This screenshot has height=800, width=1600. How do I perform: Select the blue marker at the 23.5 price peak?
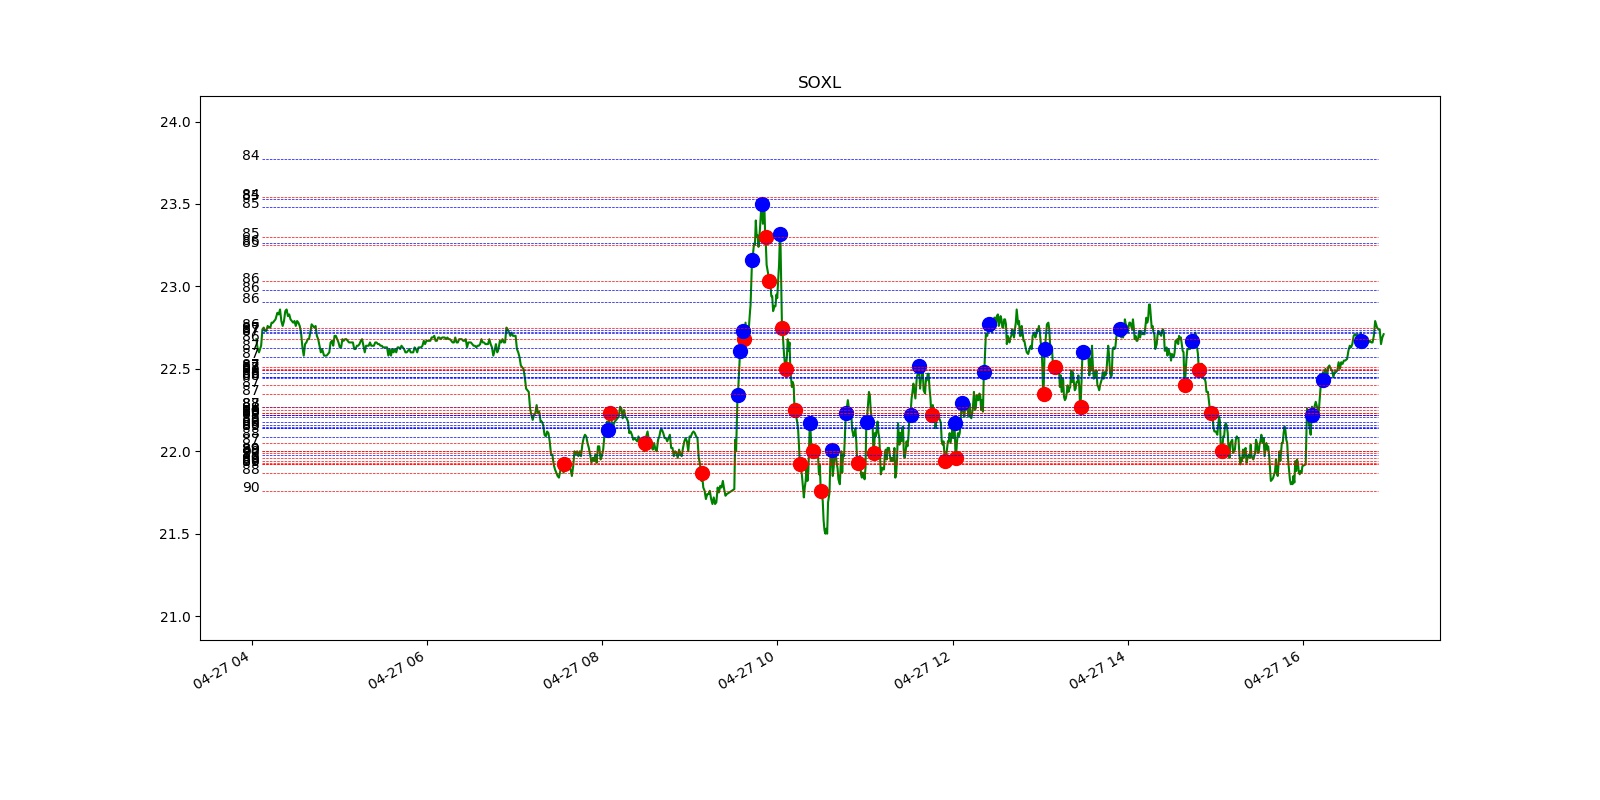click(x=762, y=204)
